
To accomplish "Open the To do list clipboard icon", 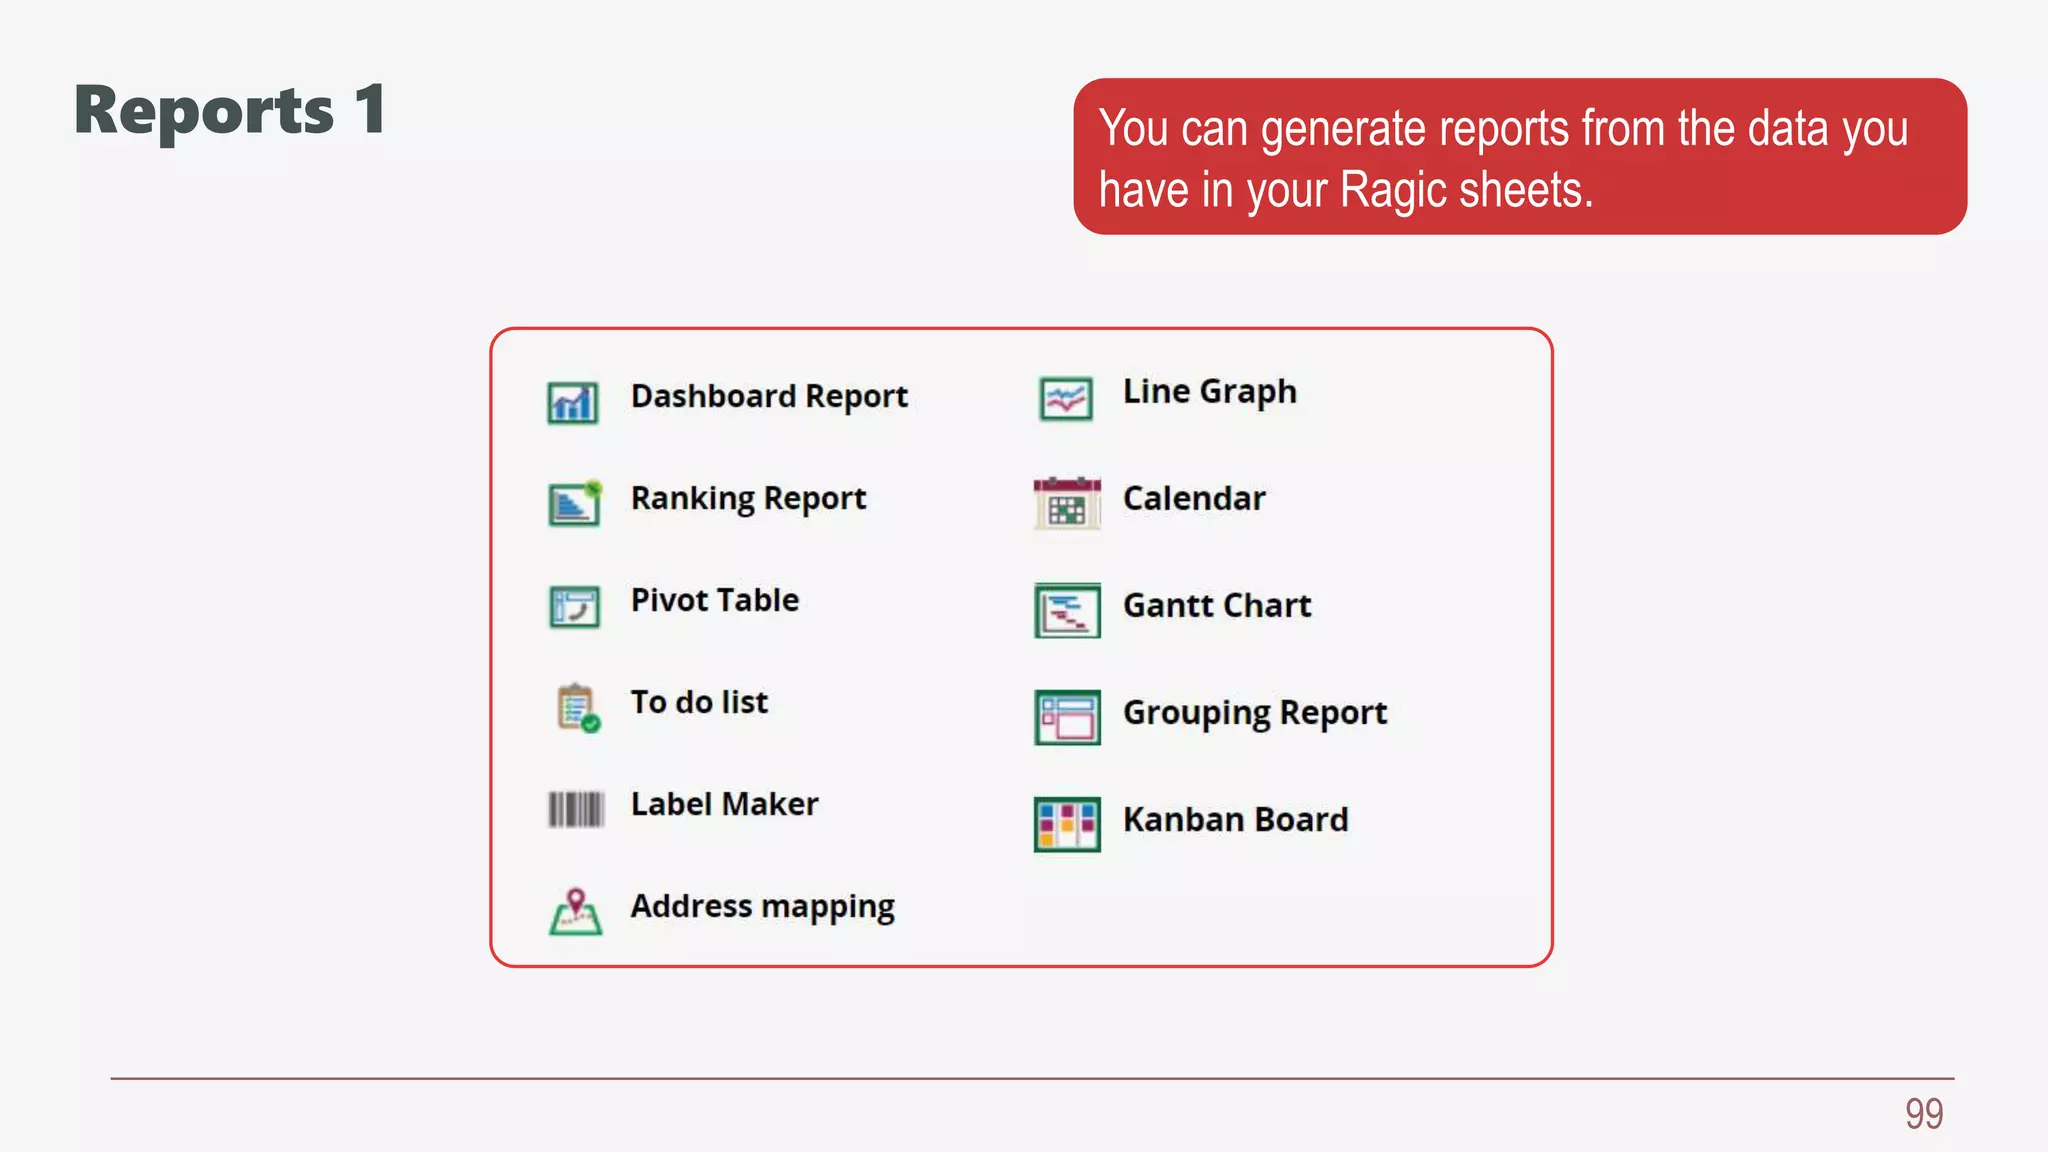I will 578,708.
